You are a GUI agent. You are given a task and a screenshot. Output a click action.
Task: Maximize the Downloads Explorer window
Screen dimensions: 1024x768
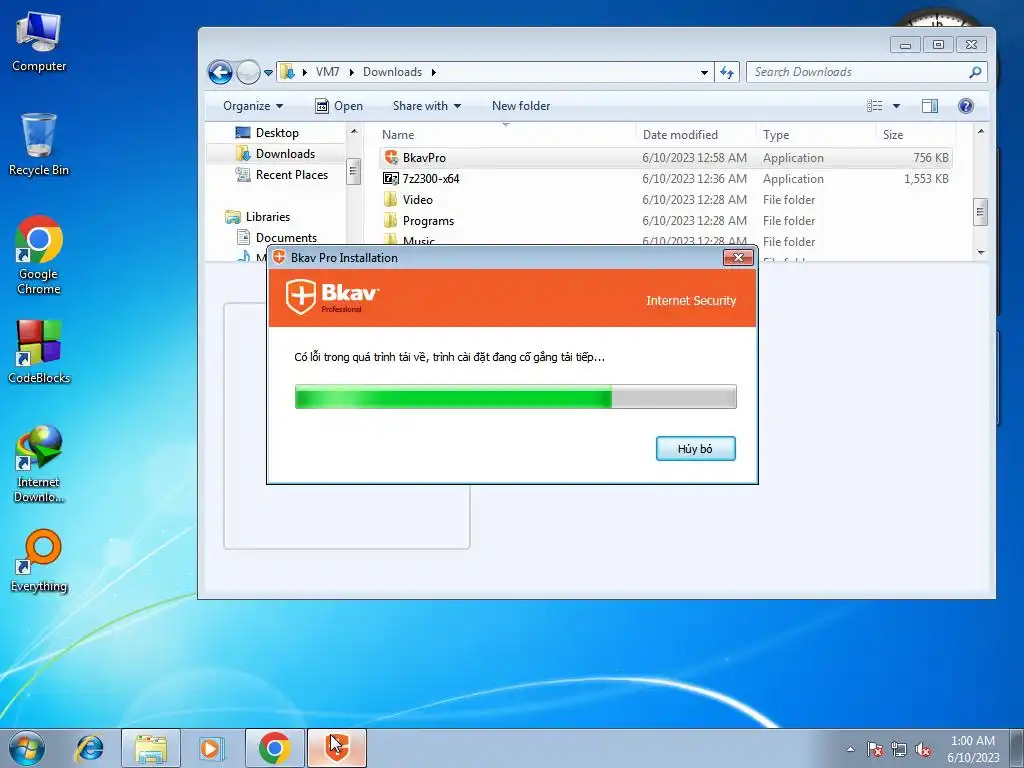(x=938, y=44)
